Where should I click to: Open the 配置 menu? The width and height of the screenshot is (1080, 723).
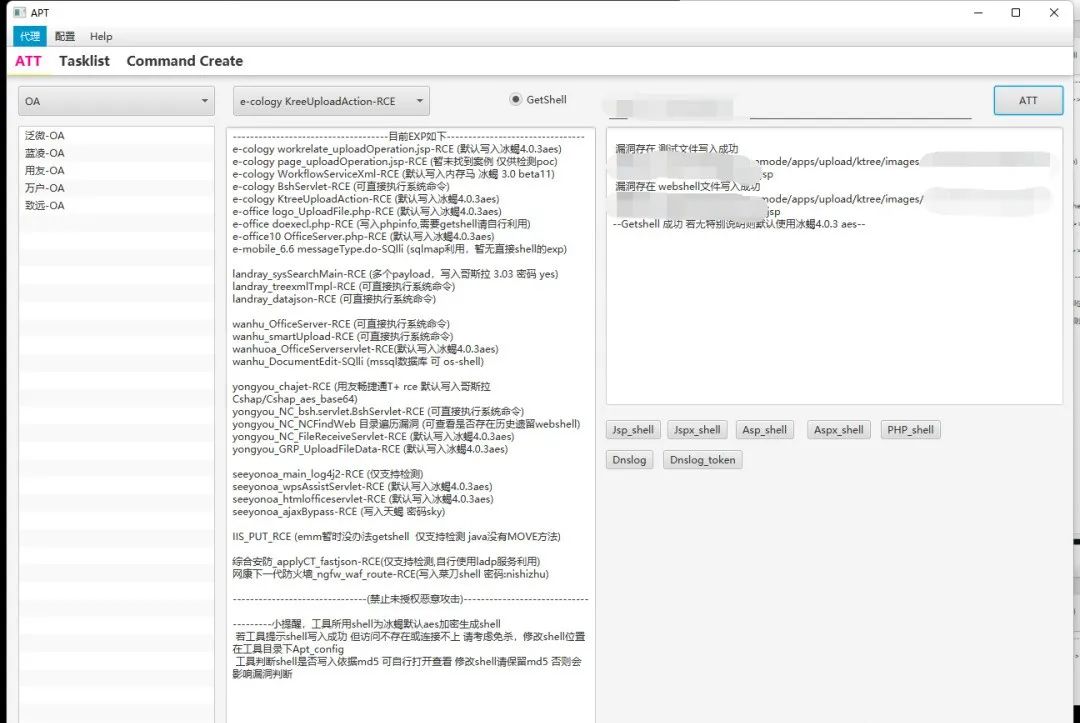(x=65, y=36)
